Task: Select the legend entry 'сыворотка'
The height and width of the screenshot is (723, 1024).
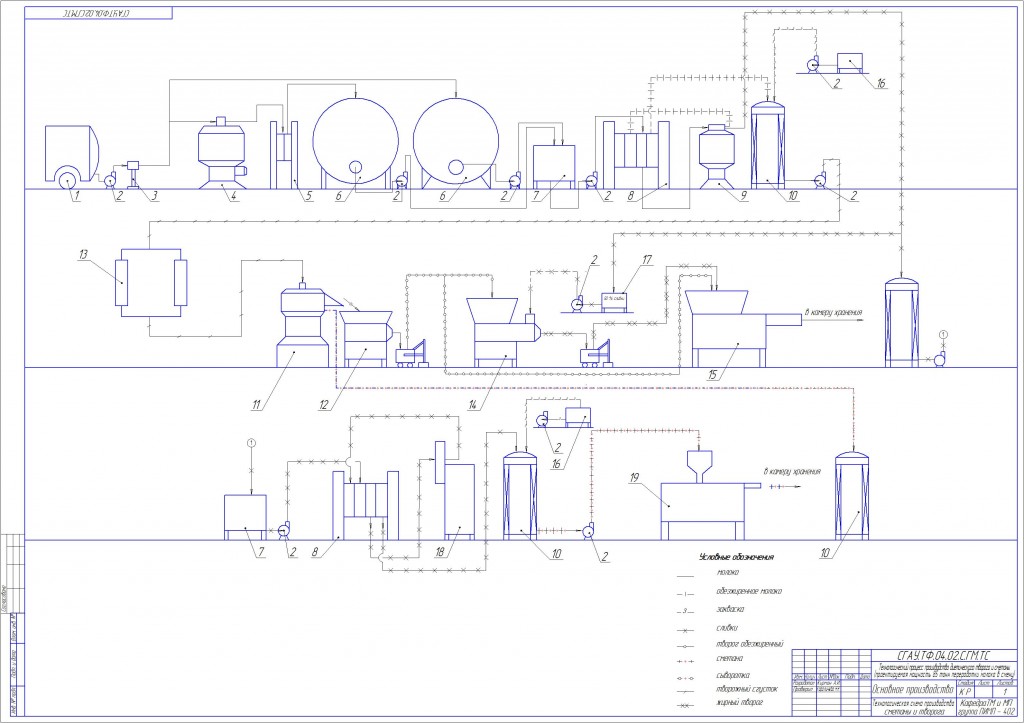Action: [733, 675]
